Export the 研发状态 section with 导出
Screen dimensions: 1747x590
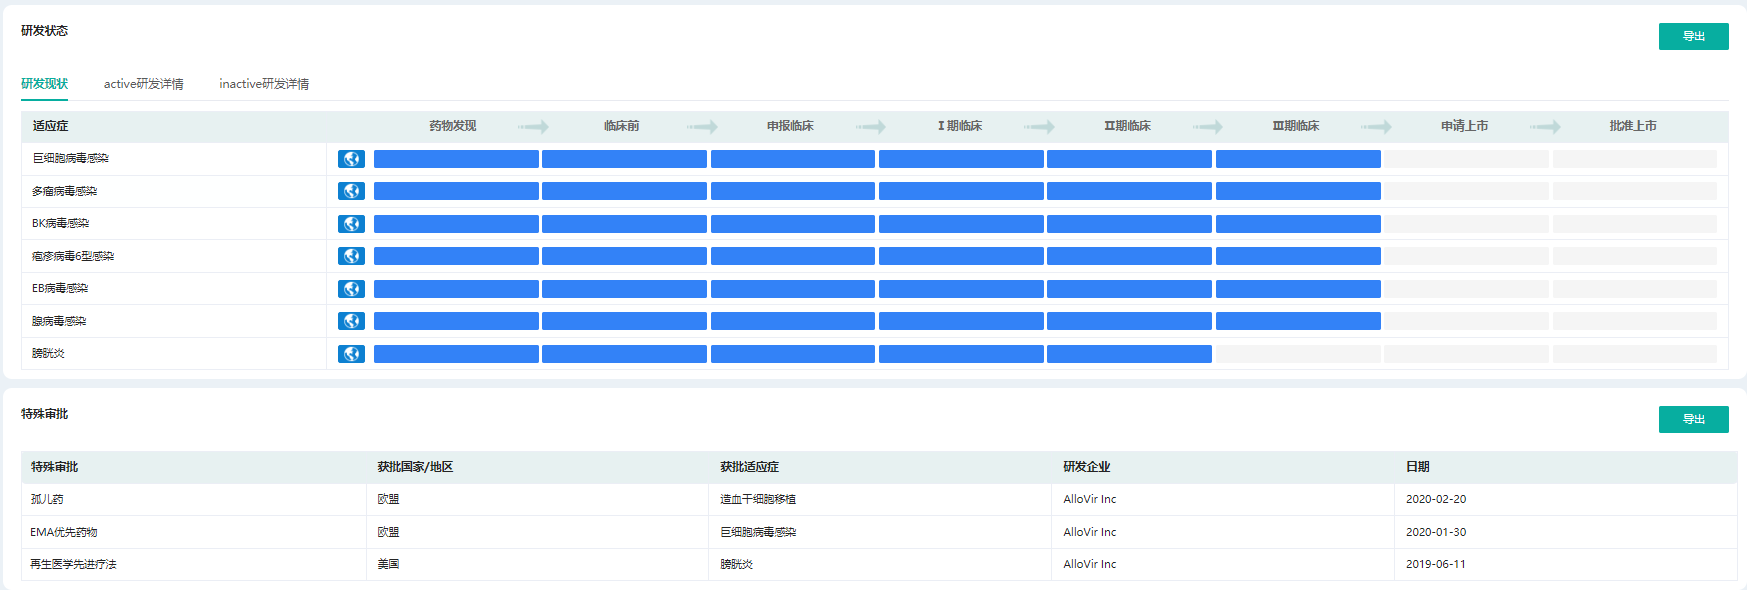click(1693, 36)
